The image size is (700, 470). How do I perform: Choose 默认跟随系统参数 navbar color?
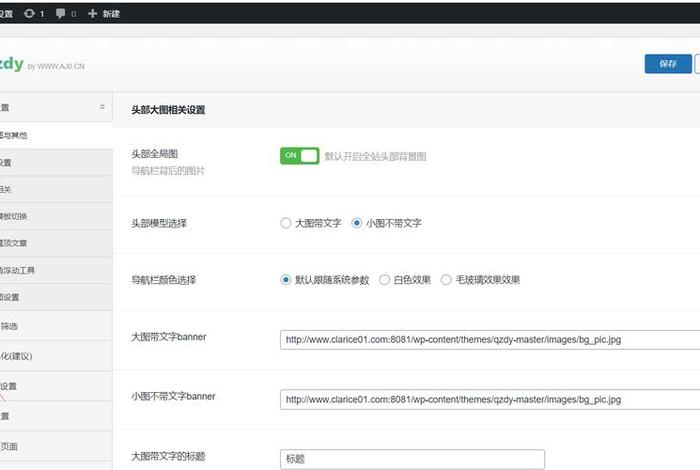point(286,280)
